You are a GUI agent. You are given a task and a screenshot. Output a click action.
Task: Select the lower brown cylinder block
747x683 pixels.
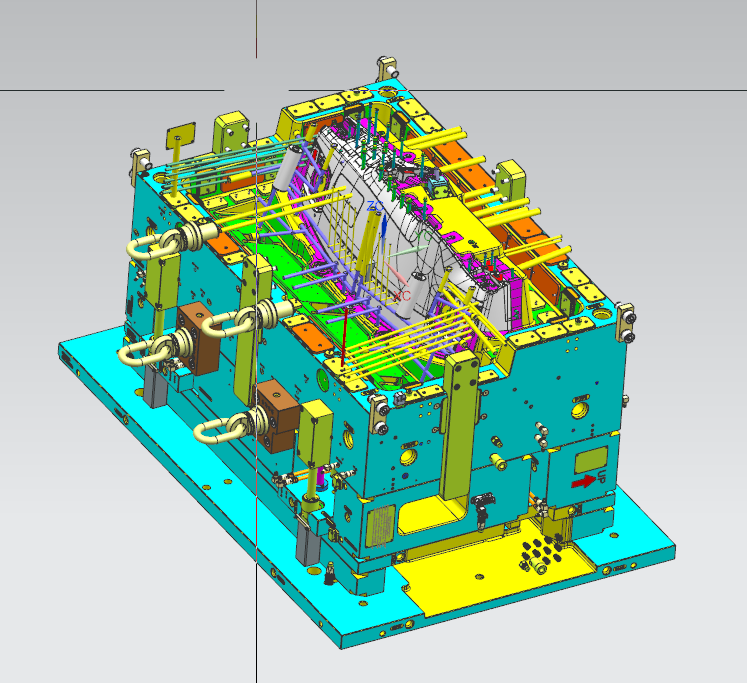(x=279, y=415)
